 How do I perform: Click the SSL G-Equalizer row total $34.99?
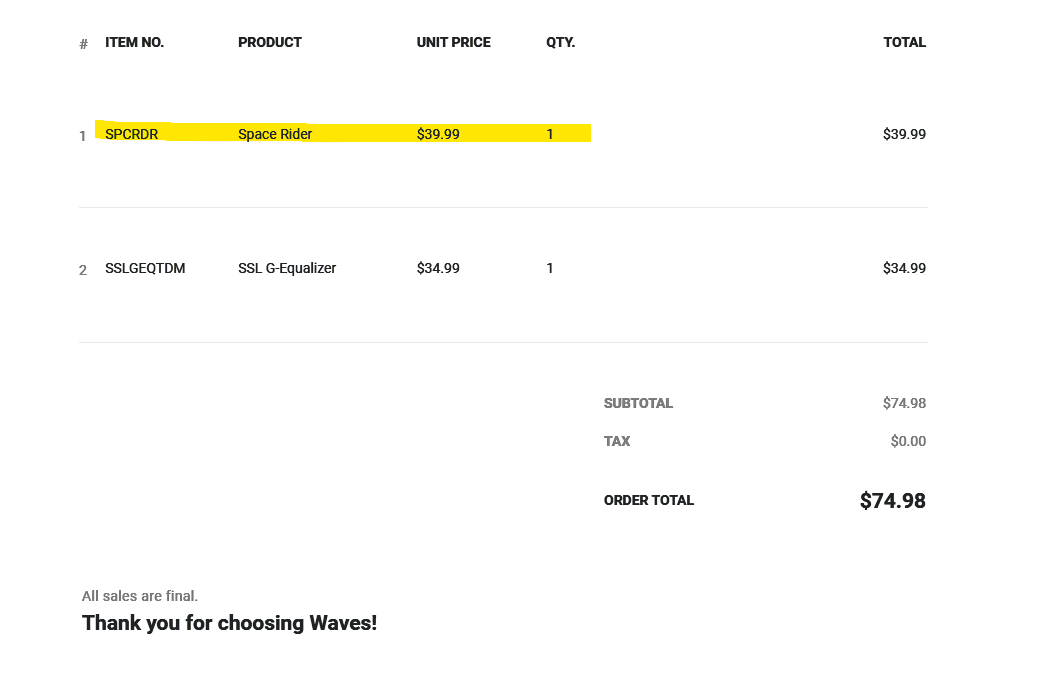click(x=904, y=268)
